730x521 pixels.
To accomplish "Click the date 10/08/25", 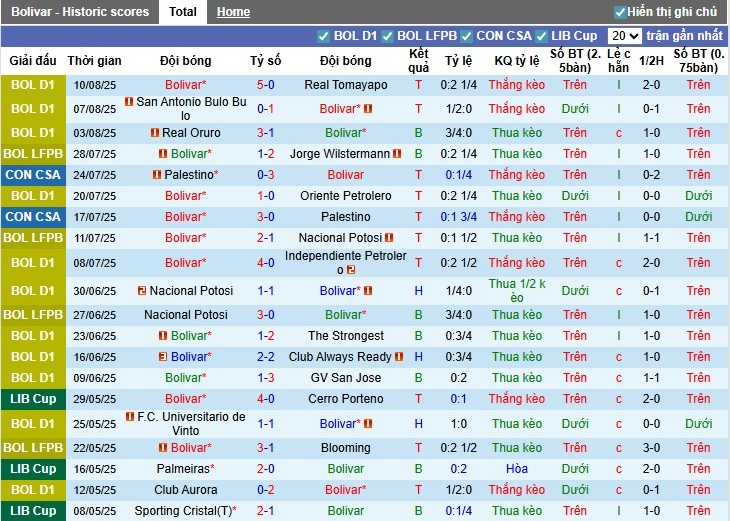I will pos(95,85).
